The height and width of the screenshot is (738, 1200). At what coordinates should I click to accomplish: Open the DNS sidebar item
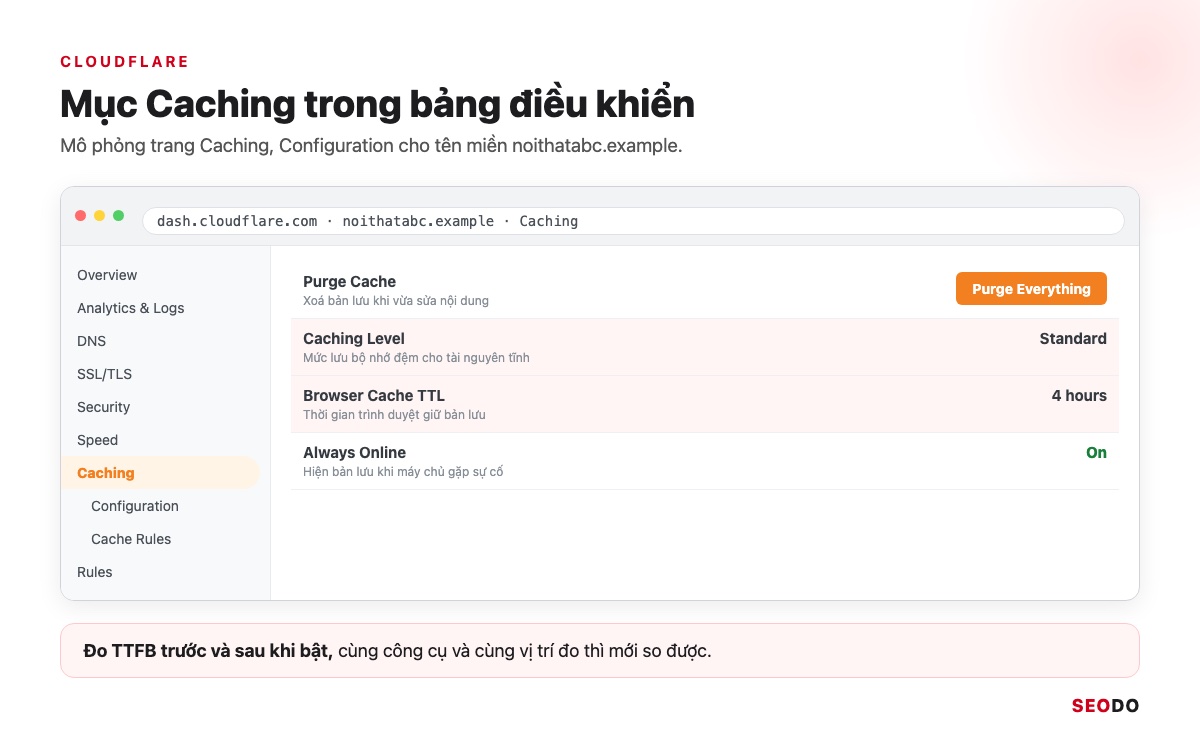92,341
